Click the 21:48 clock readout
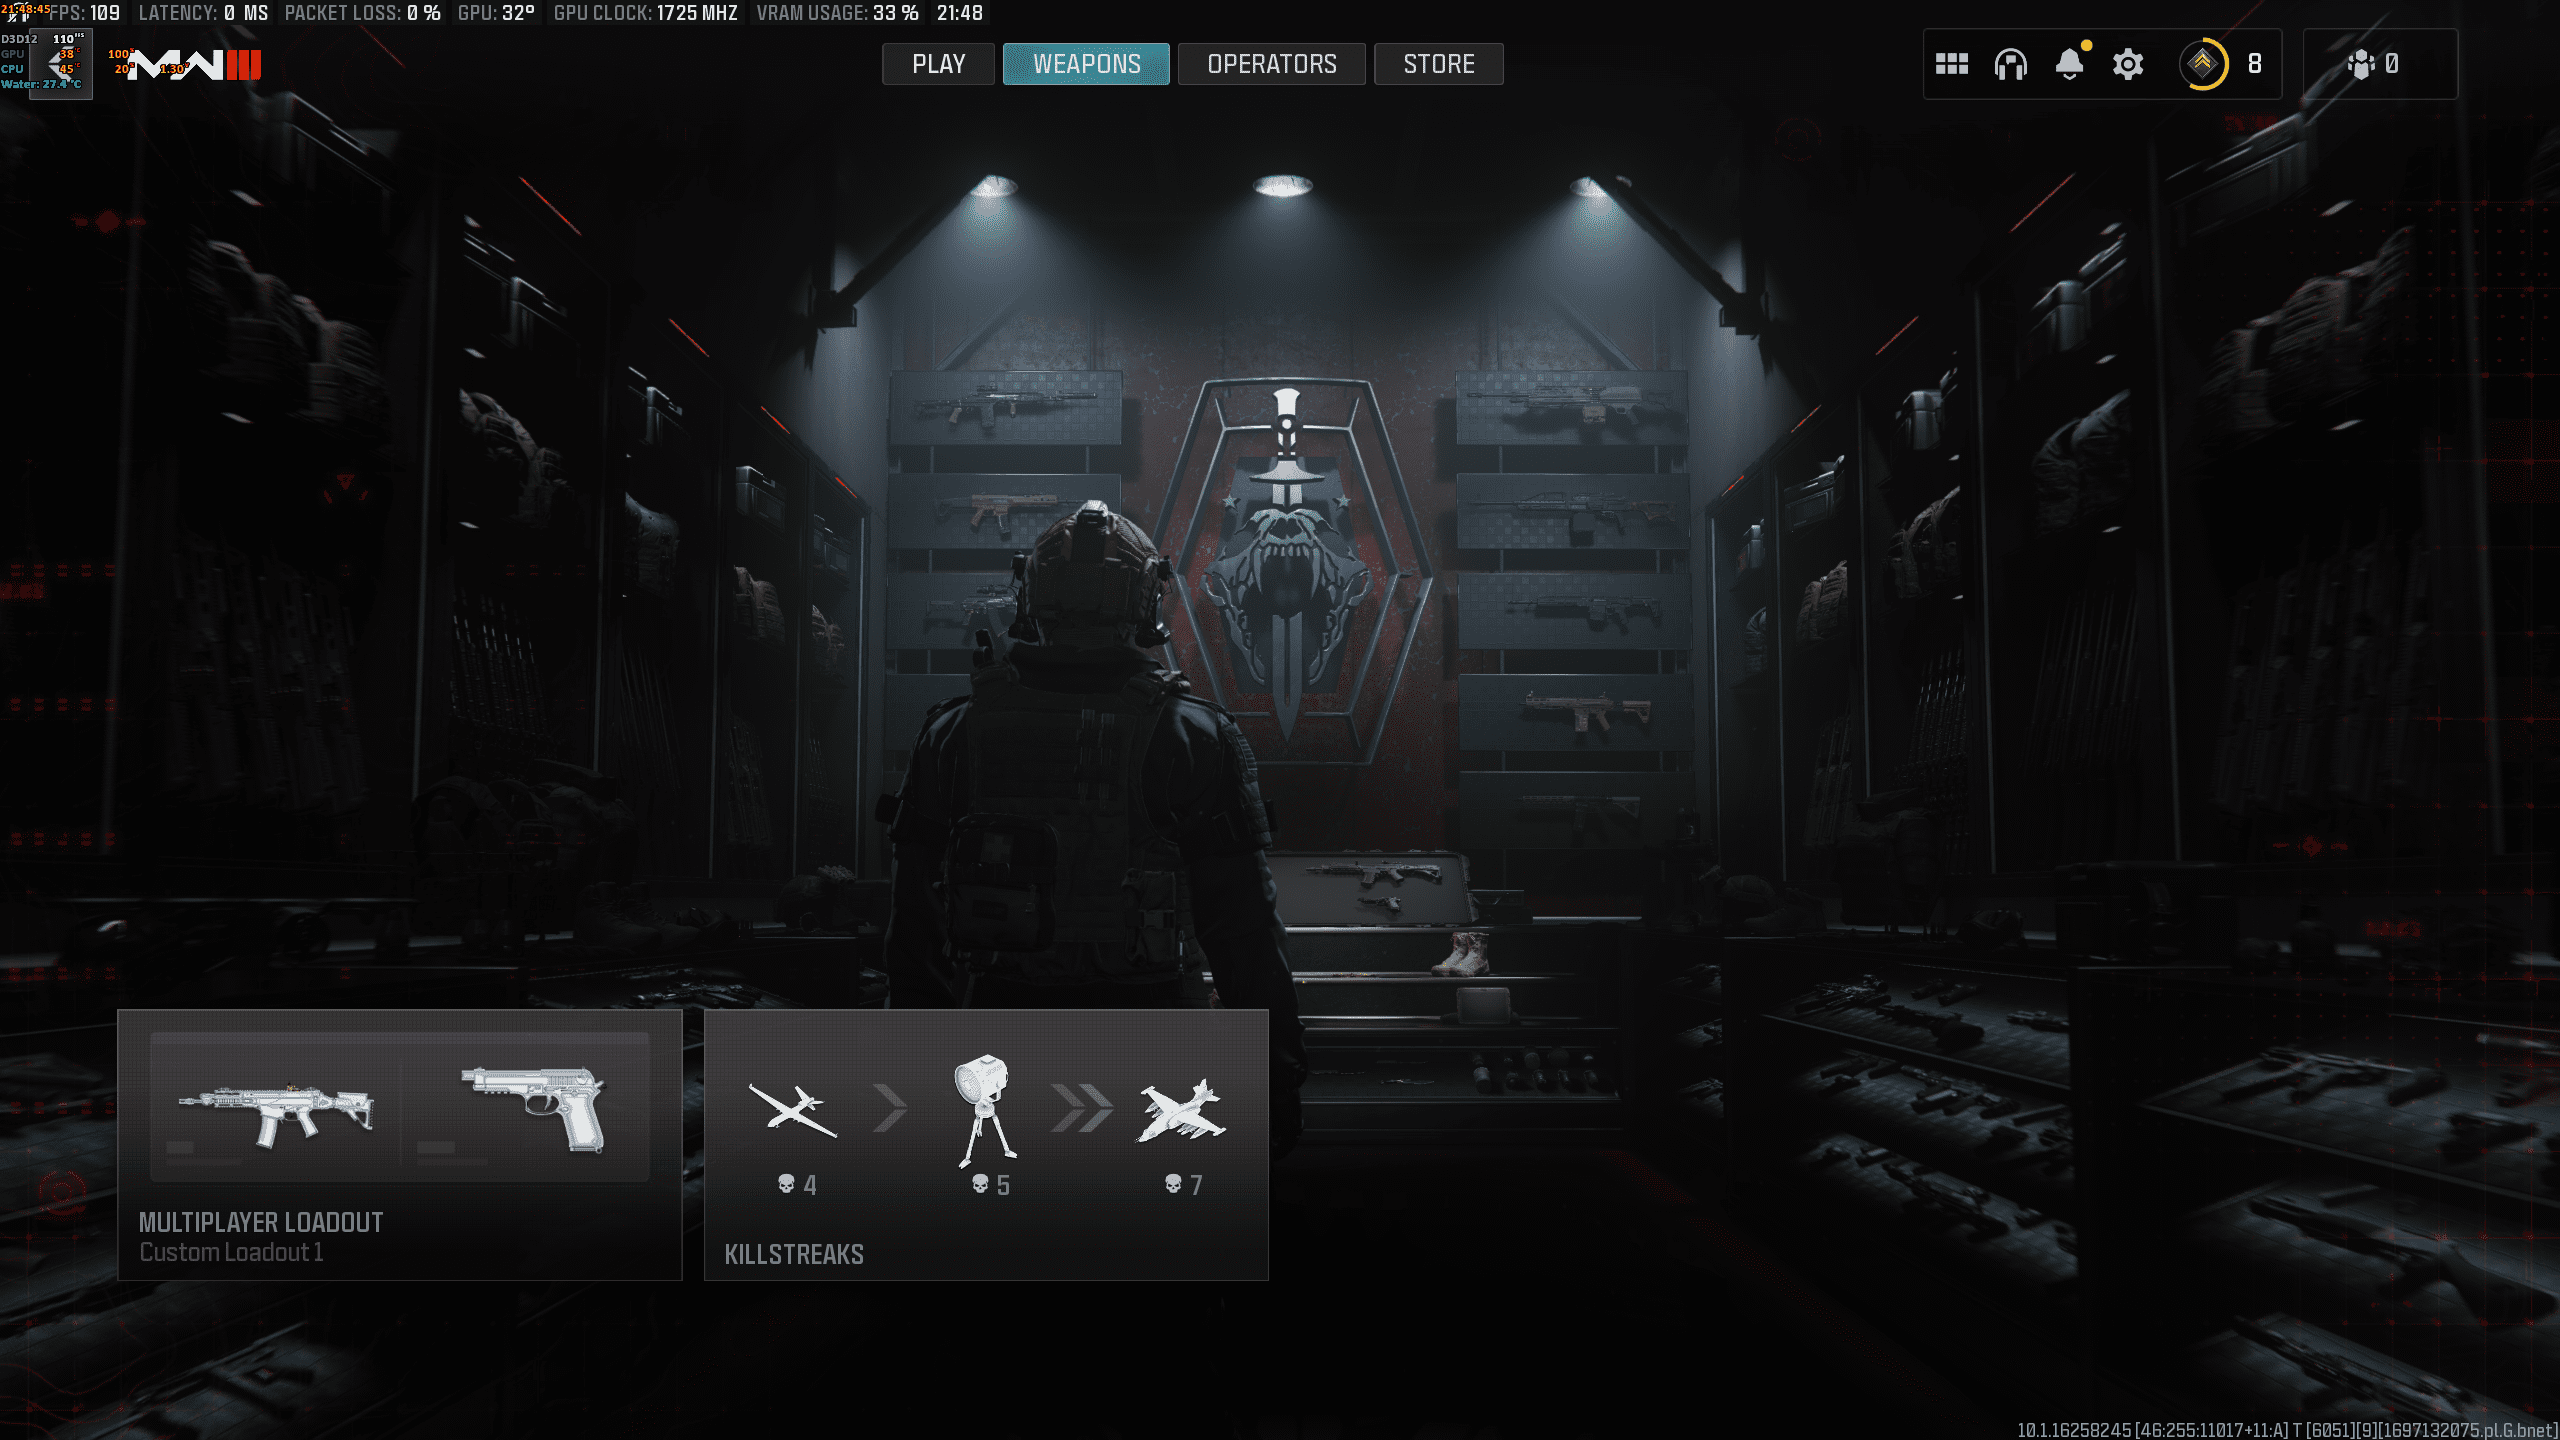Image resolution: width=2560 pixels, height=1440 pixels. (960, 13)
